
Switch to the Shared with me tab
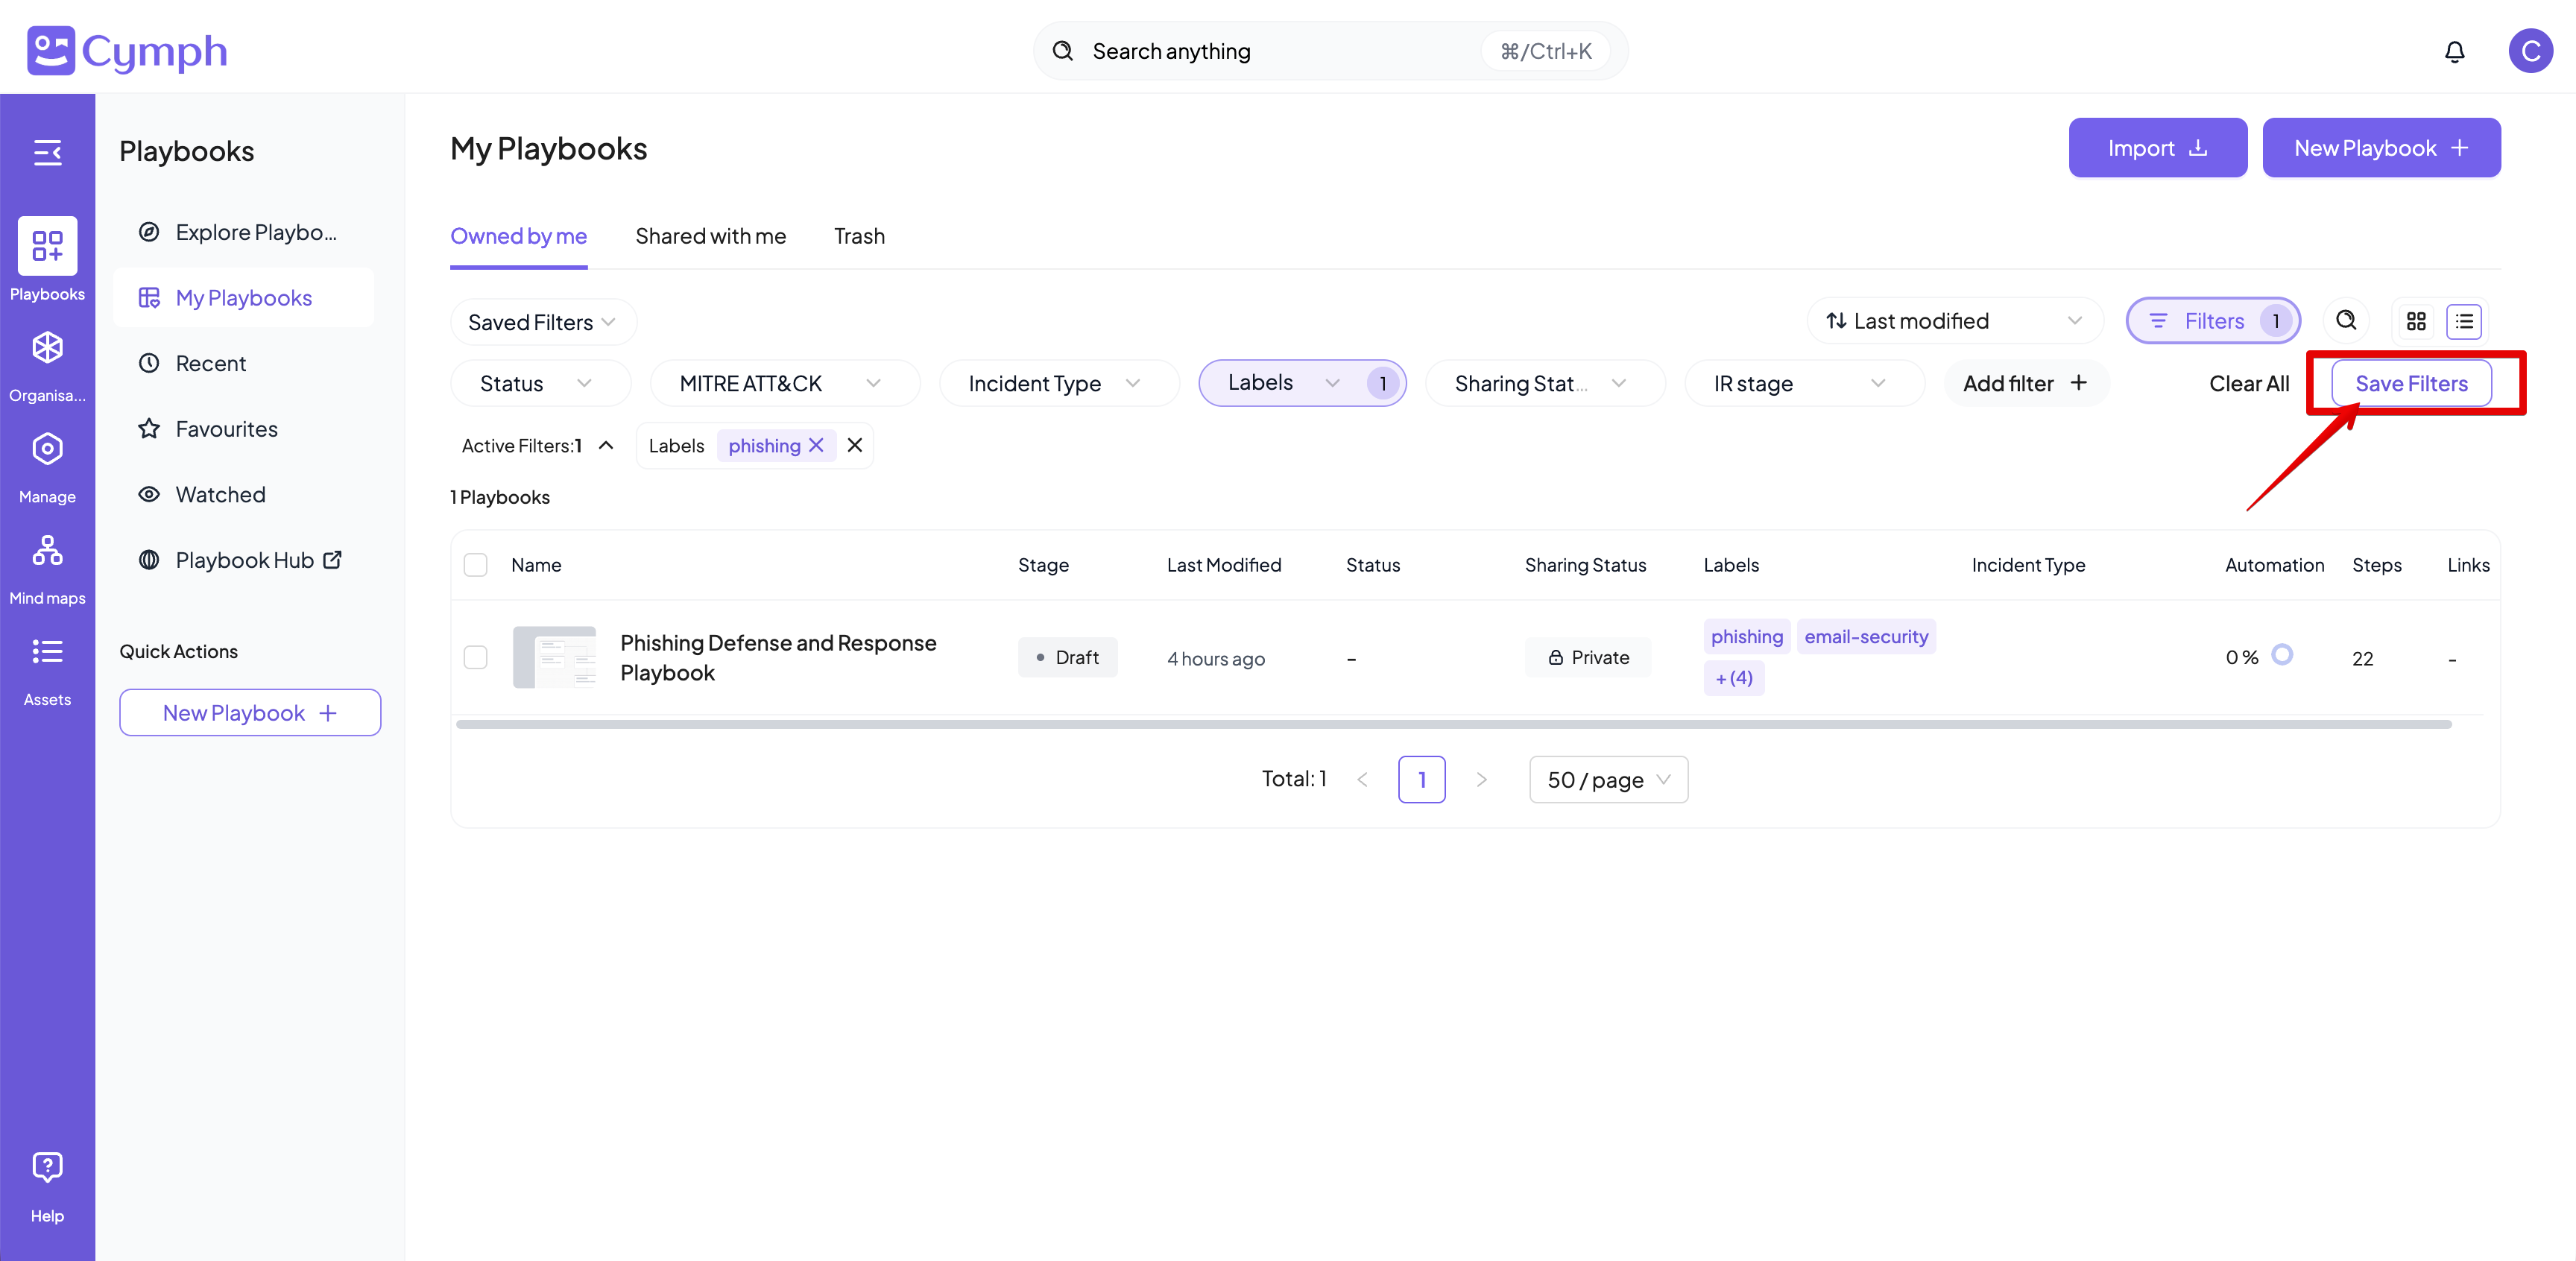(710, 236)
